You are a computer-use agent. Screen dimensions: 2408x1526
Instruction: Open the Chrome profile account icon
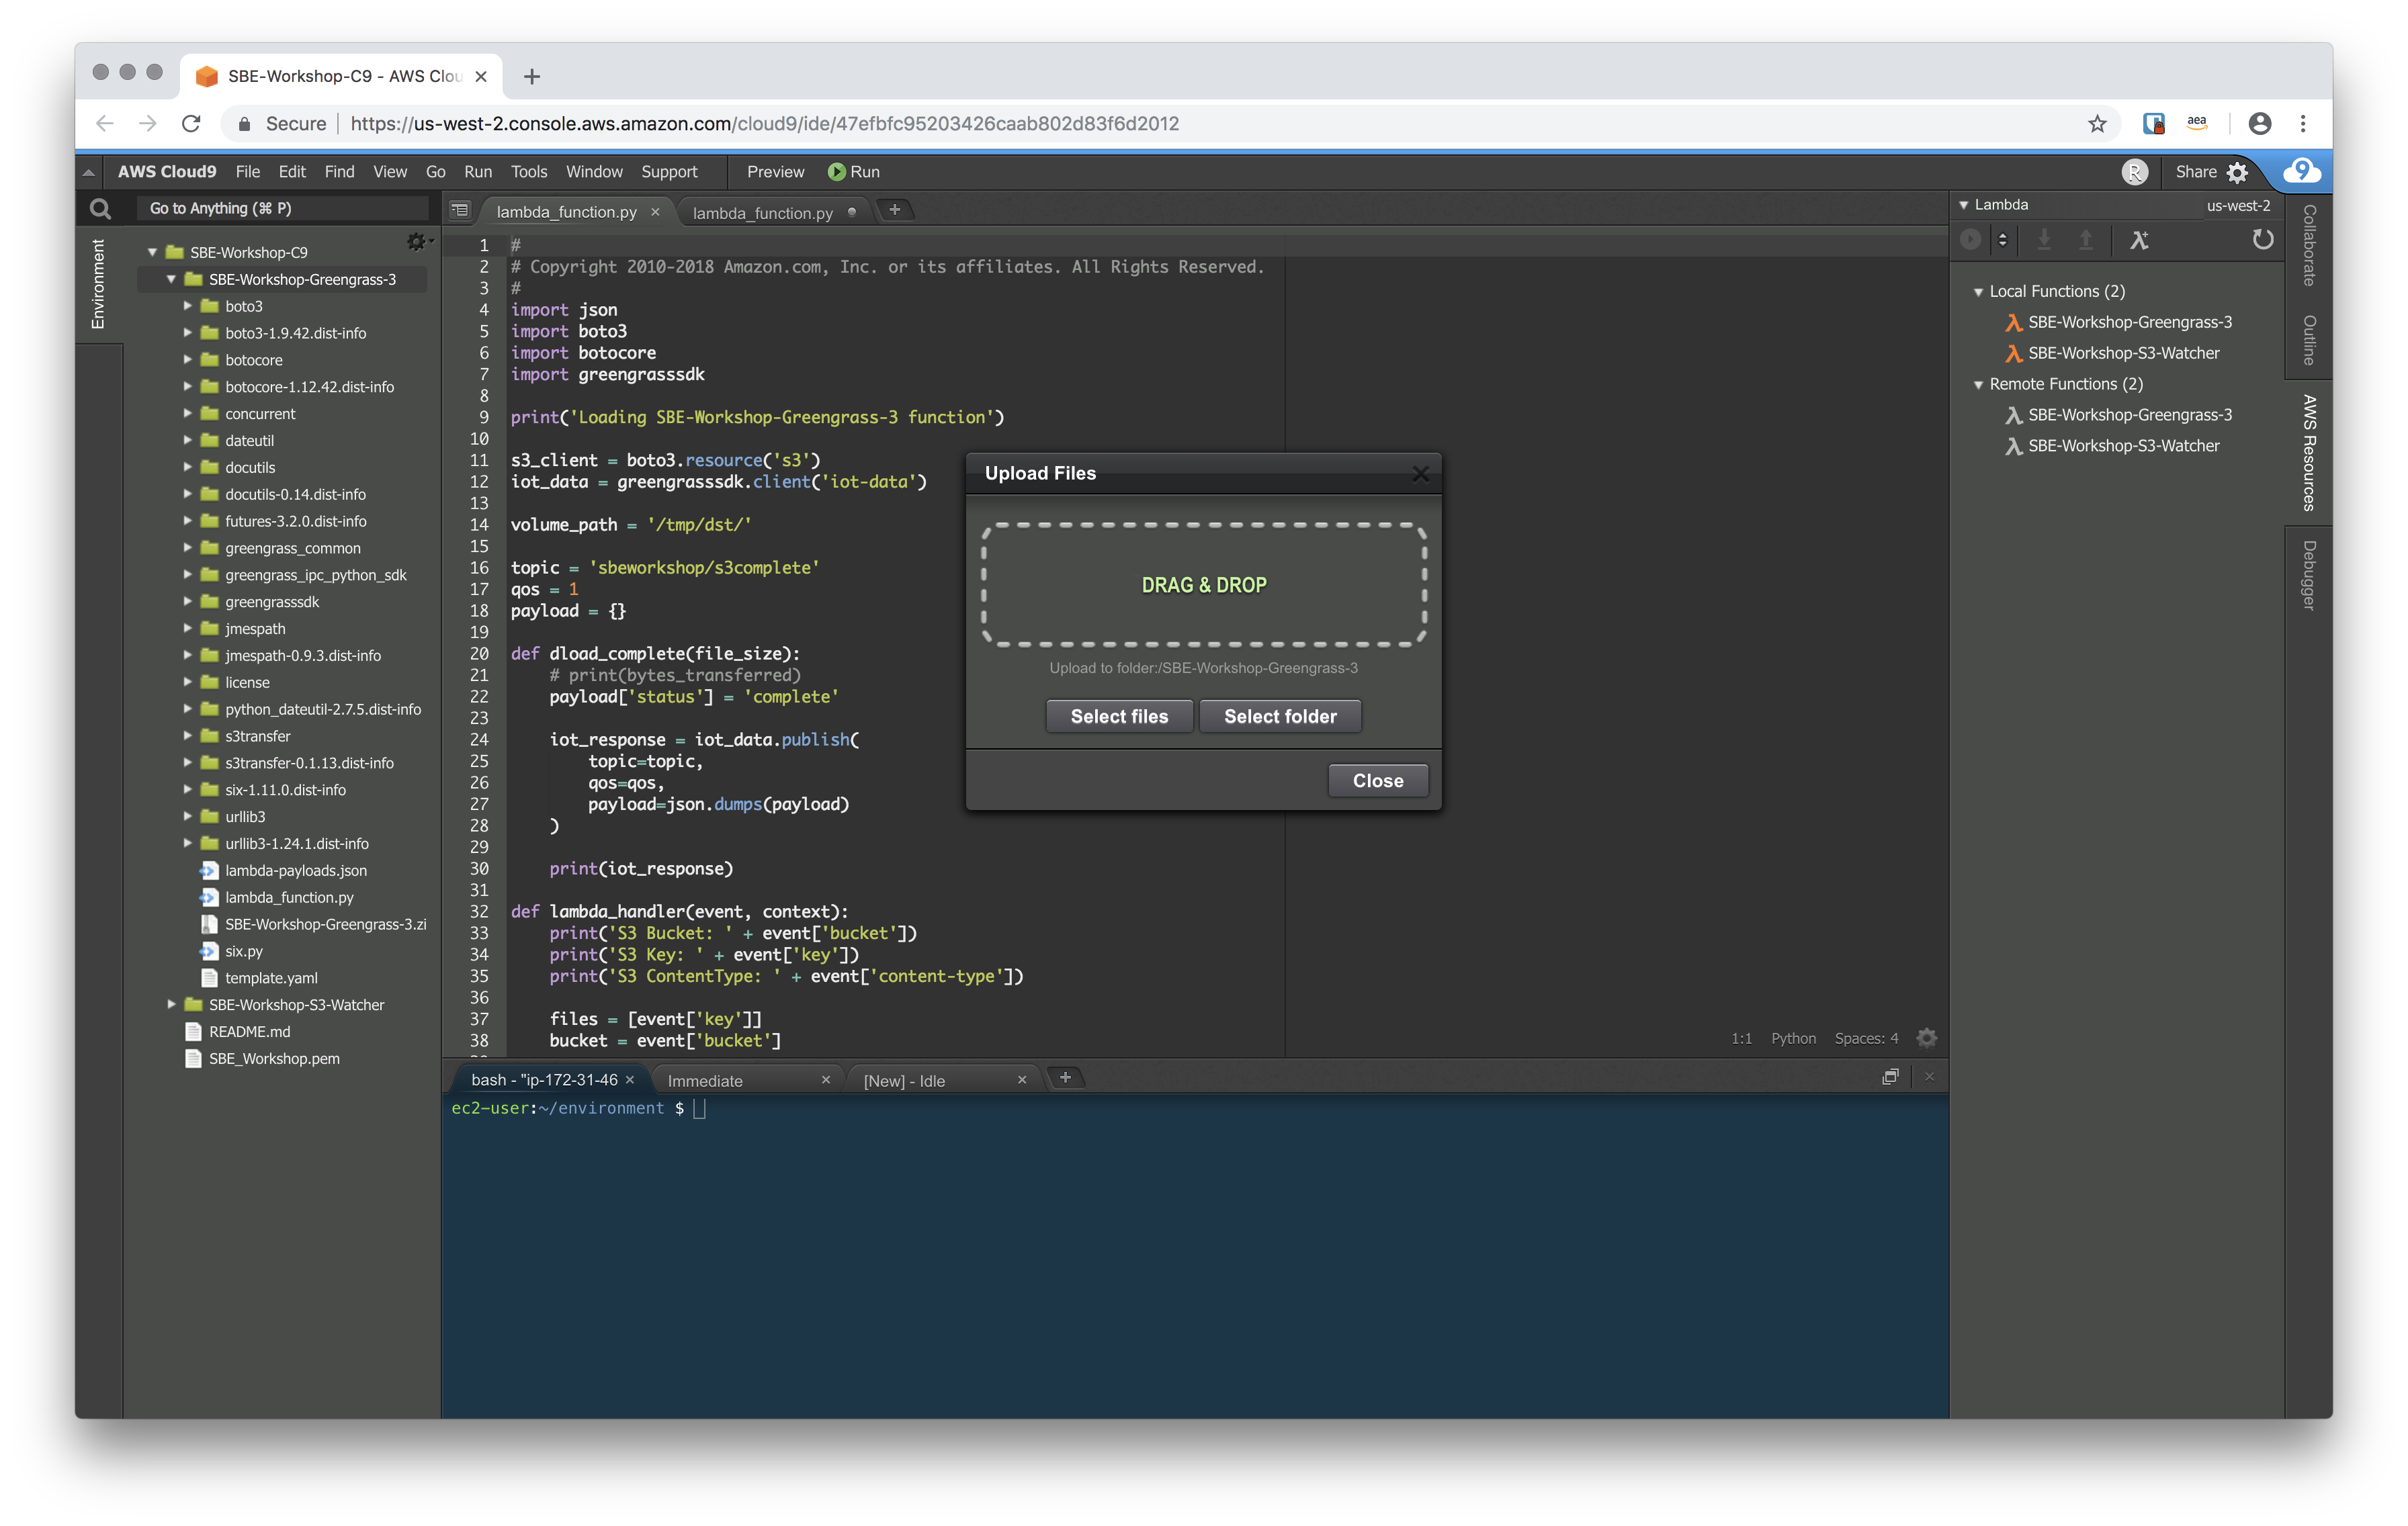(x=2259, y=124)
